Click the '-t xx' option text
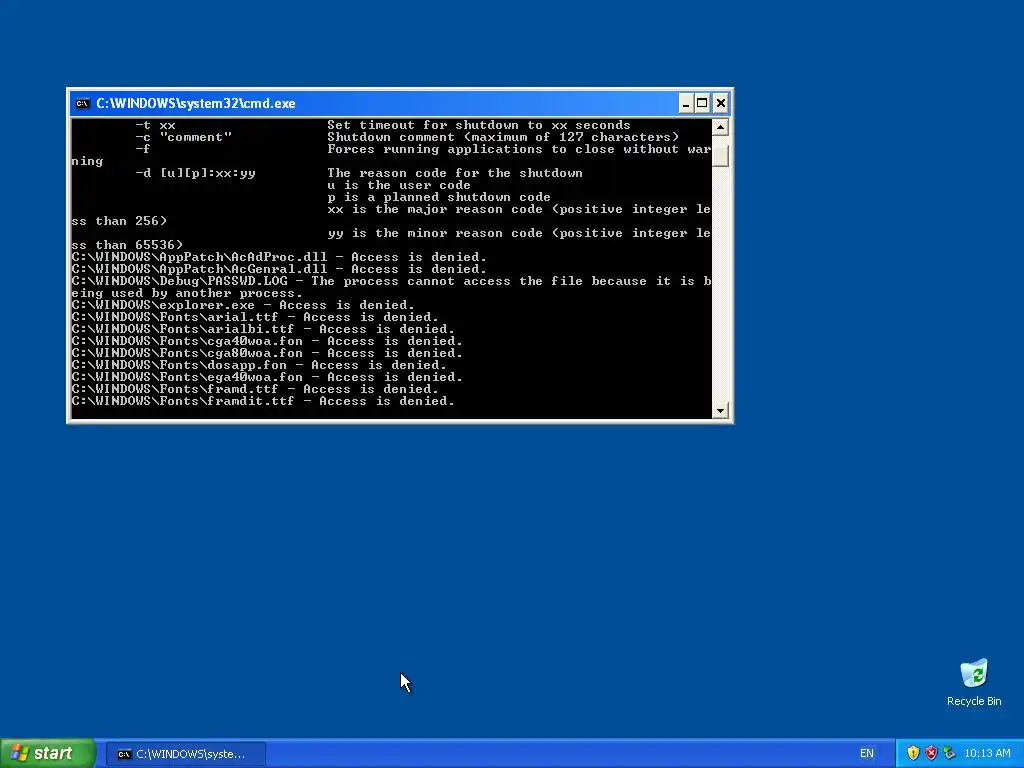Viewport: 1024px width, 768px height. (155, 125)
